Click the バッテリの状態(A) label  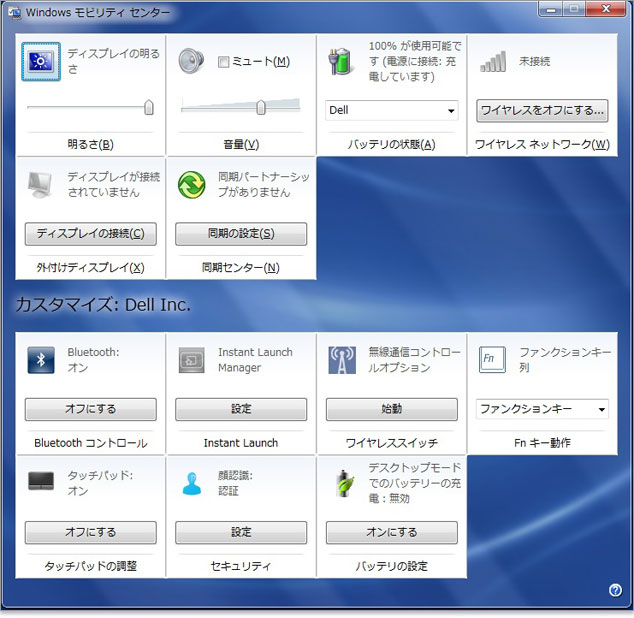[391, 144]
